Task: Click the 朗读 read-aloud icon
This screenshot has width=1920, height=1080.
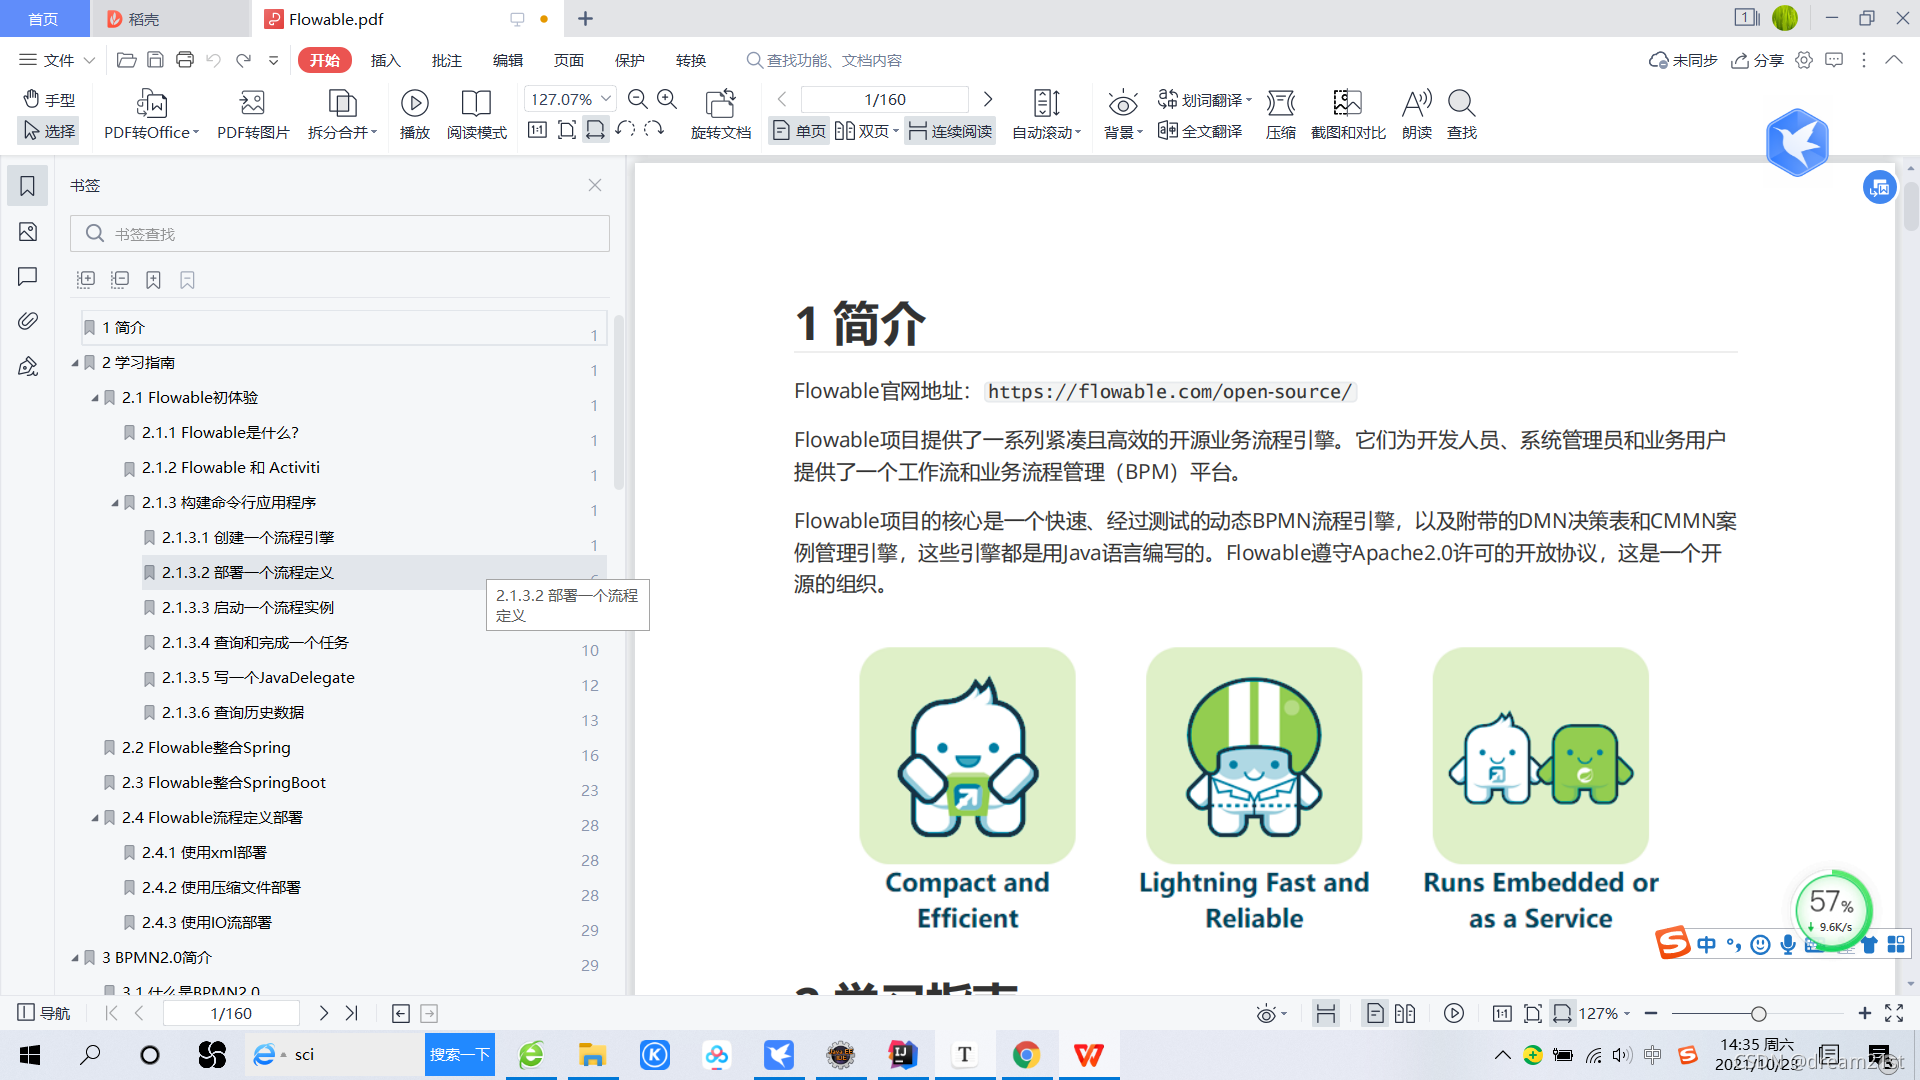Action: (1416, 104)
